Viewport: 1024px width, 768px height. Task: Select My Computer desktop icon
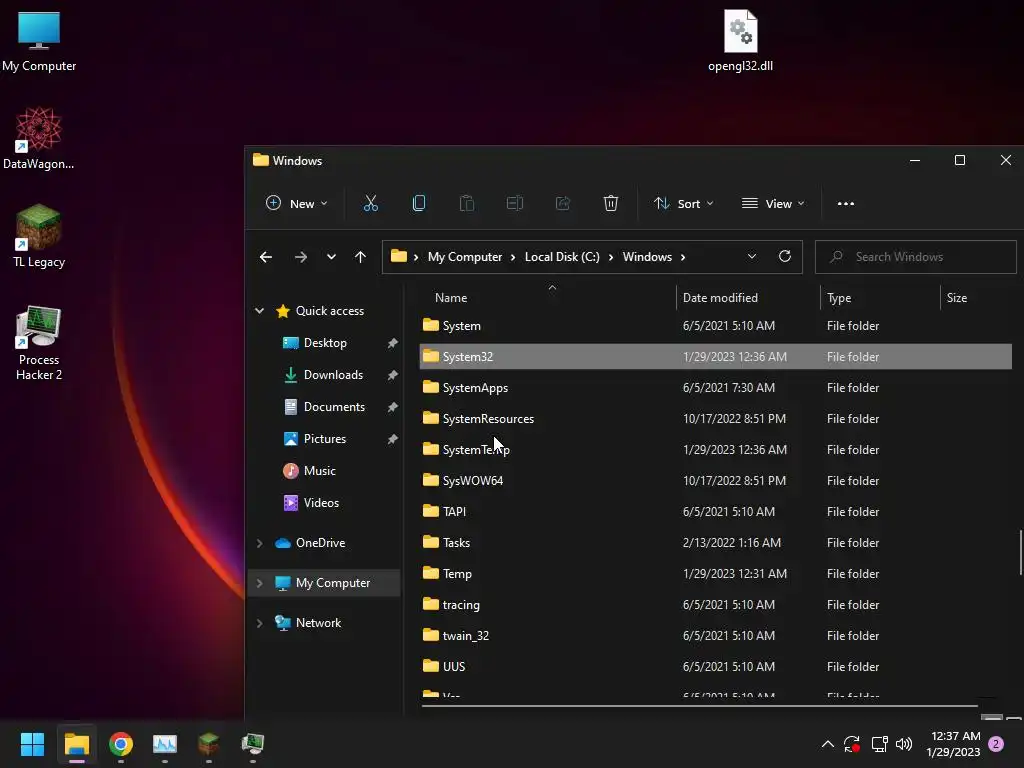39,41
